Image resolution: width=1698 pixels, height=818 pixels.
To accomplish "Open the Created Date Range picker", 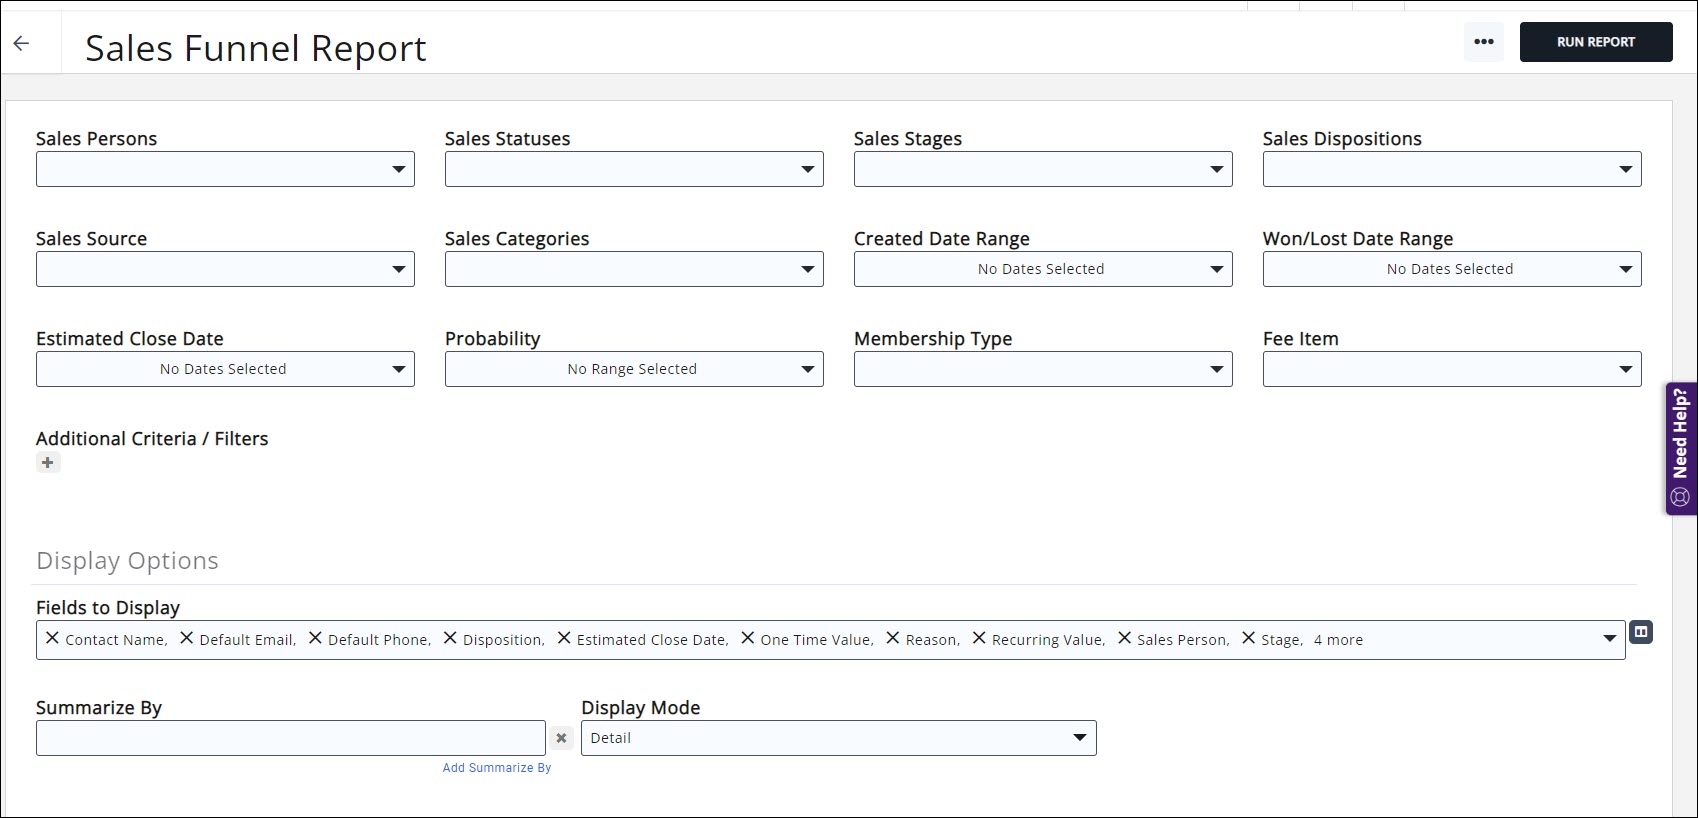I will coord(1042,269).
